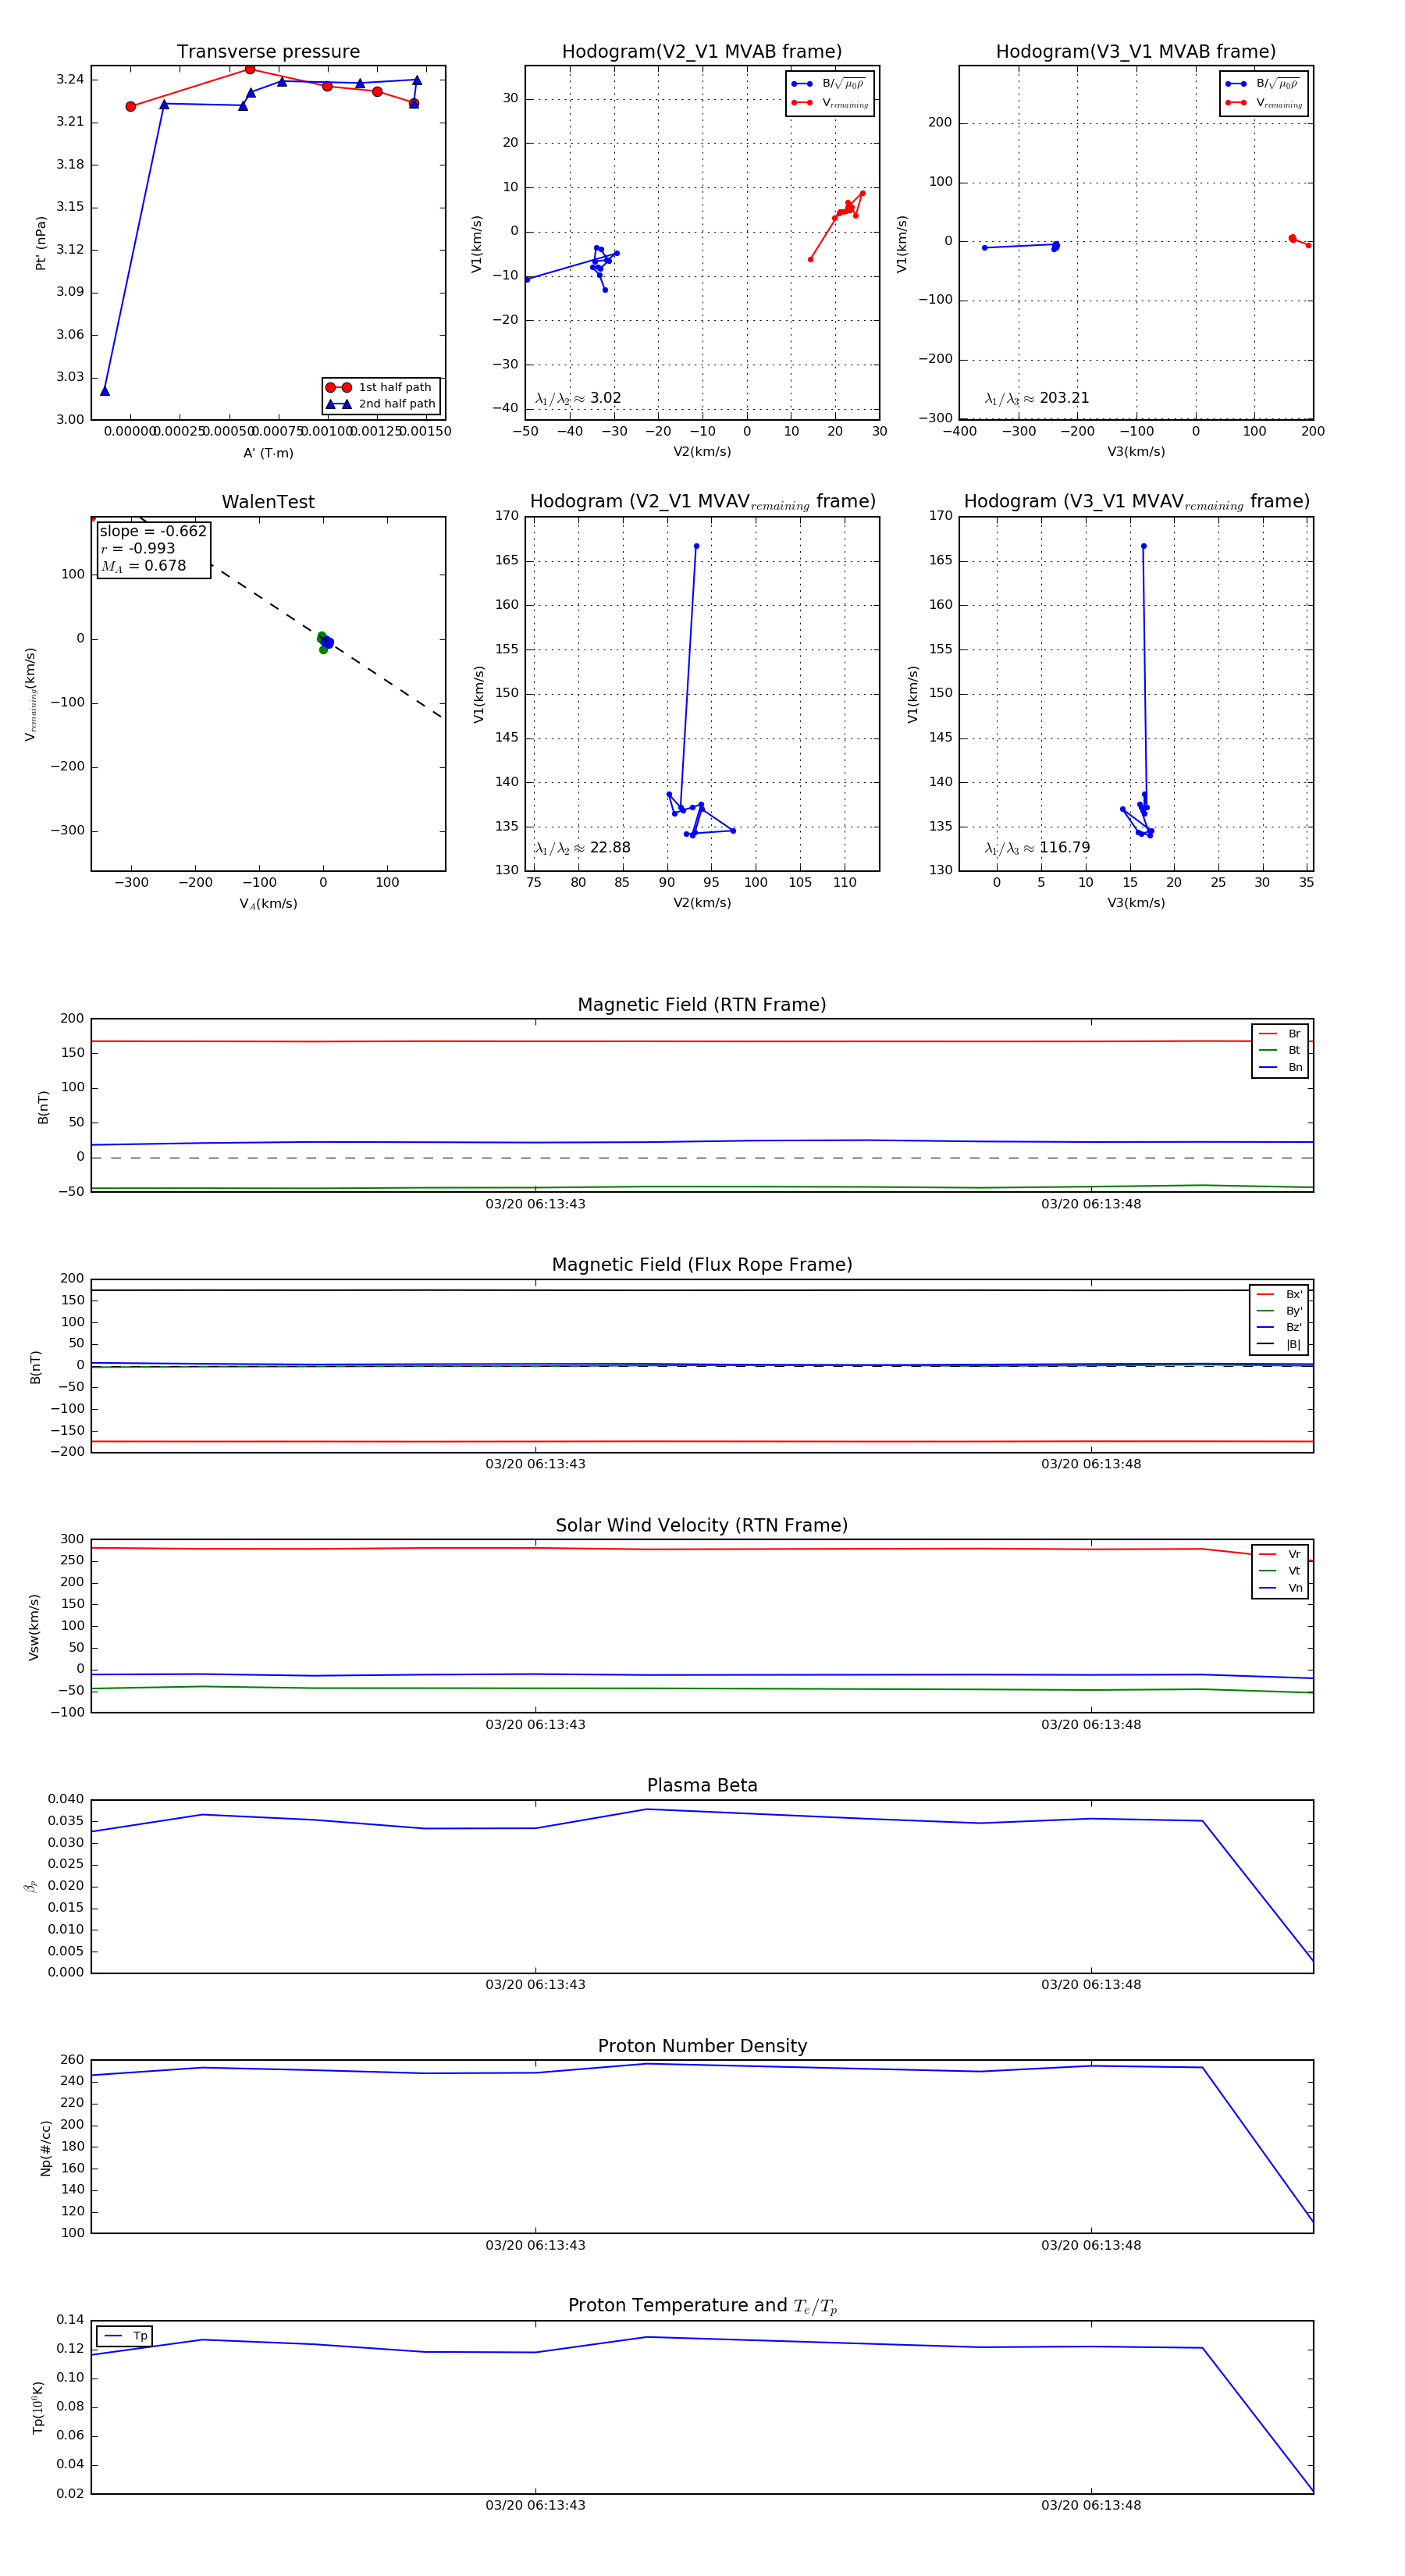The image size is (1405, 2576).
Task: Select the Bx' legend entry
Action: [1279, 1294]
